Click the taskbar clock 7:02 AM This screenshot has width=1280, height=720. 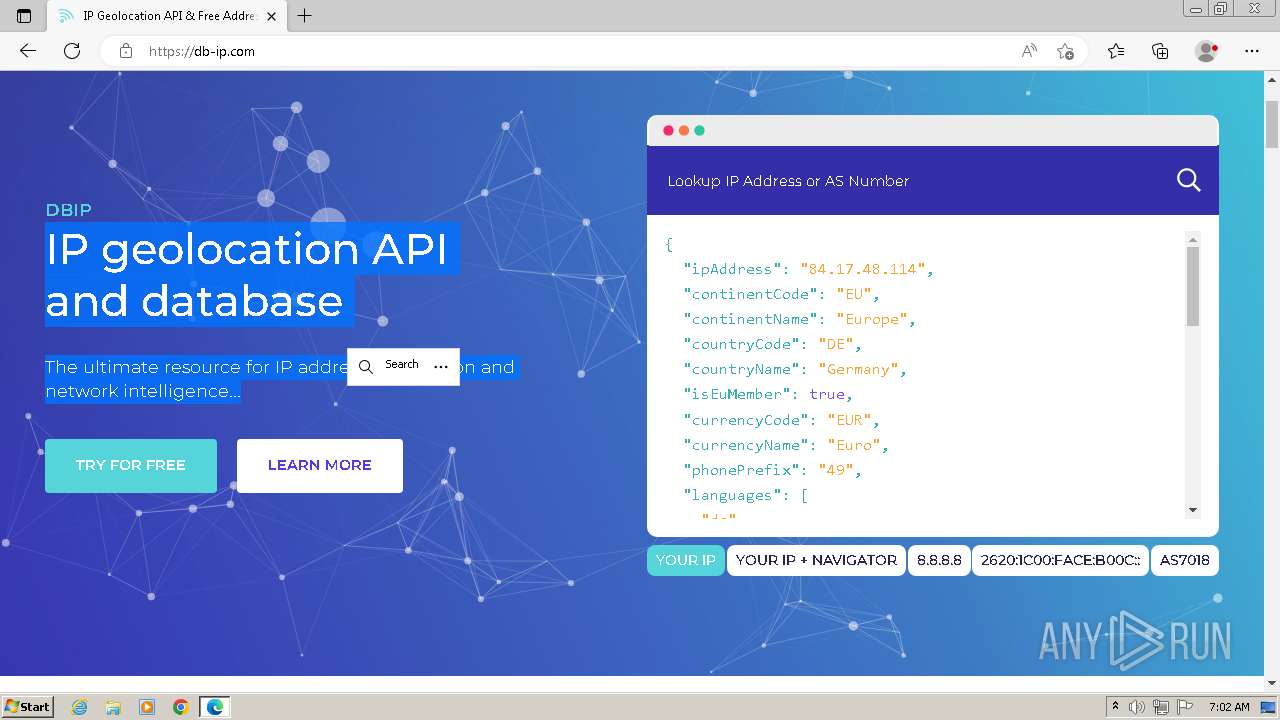pos(1229,707)
